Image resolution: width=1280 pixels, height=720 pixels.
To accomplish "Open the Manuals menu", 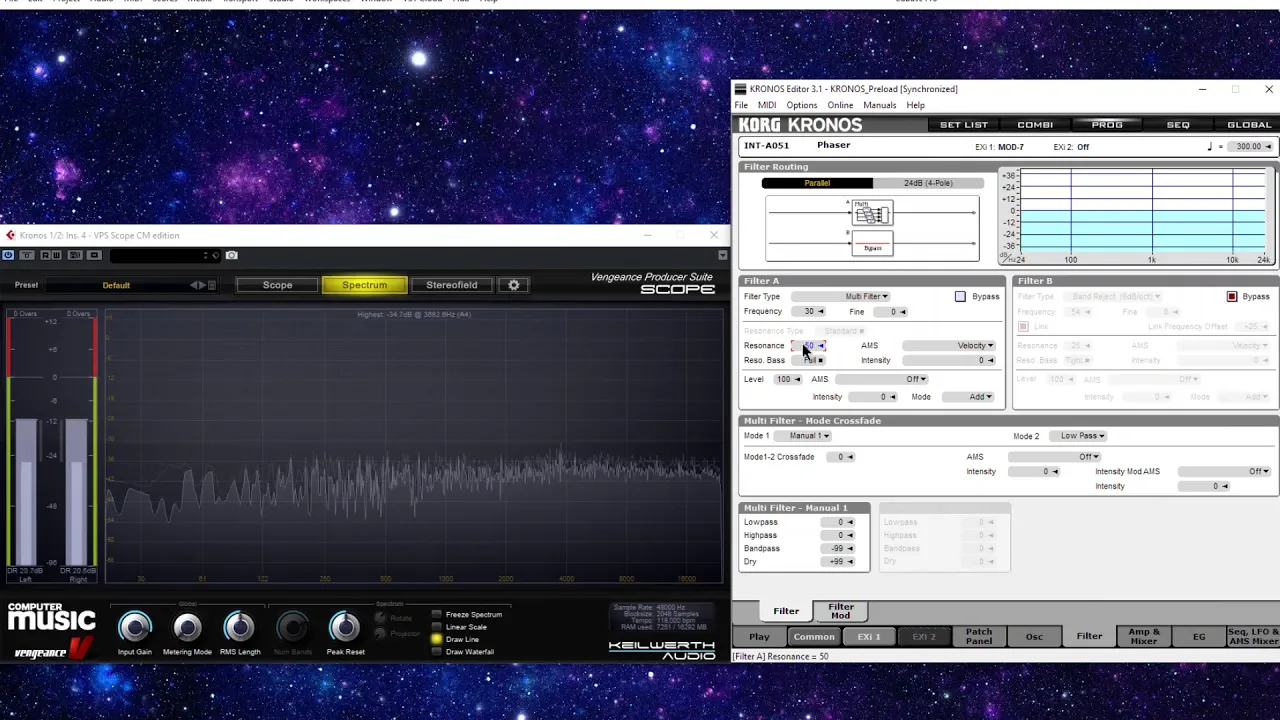I will 879,105.
